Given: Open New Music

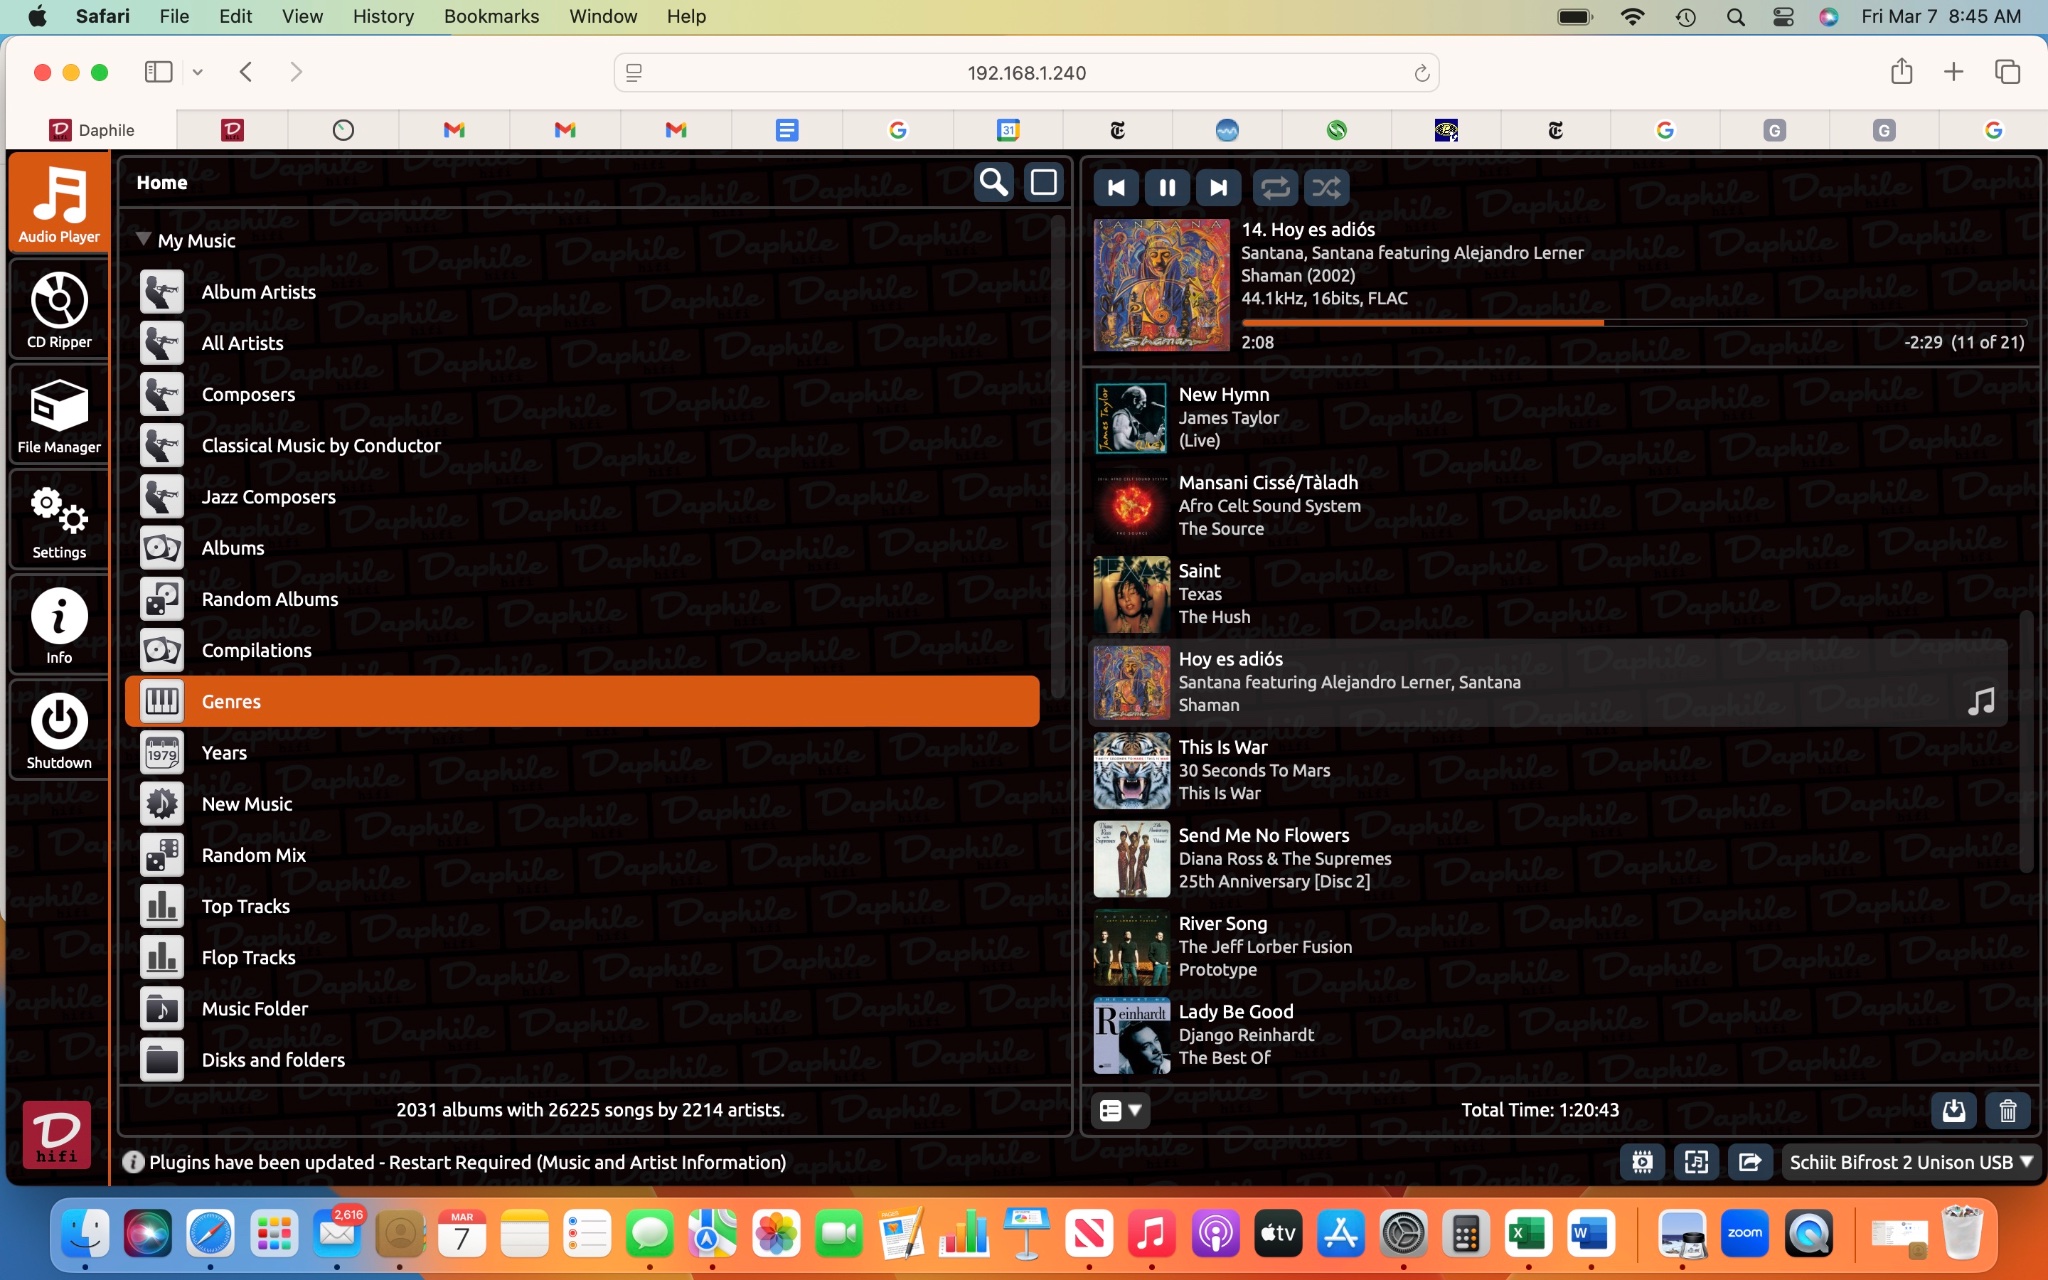Looking at the screenshot, I should point(582,804).
